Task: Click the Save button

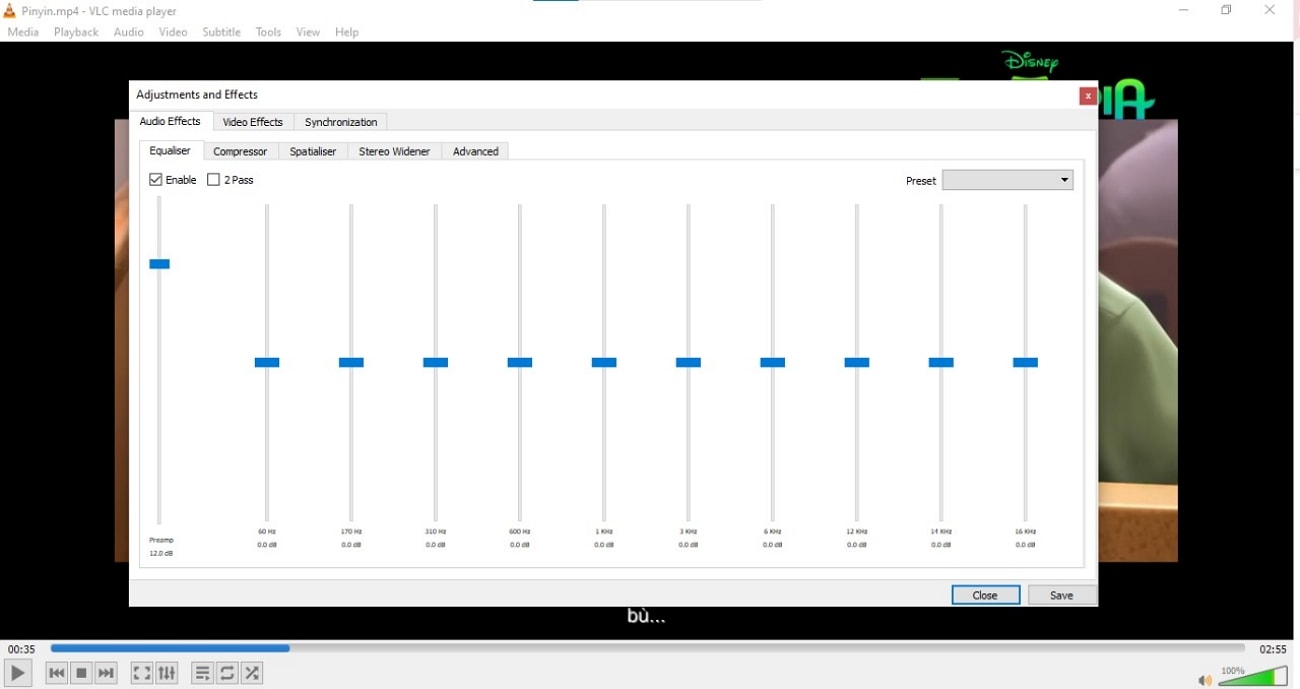Action: (x=1061, y=595)
